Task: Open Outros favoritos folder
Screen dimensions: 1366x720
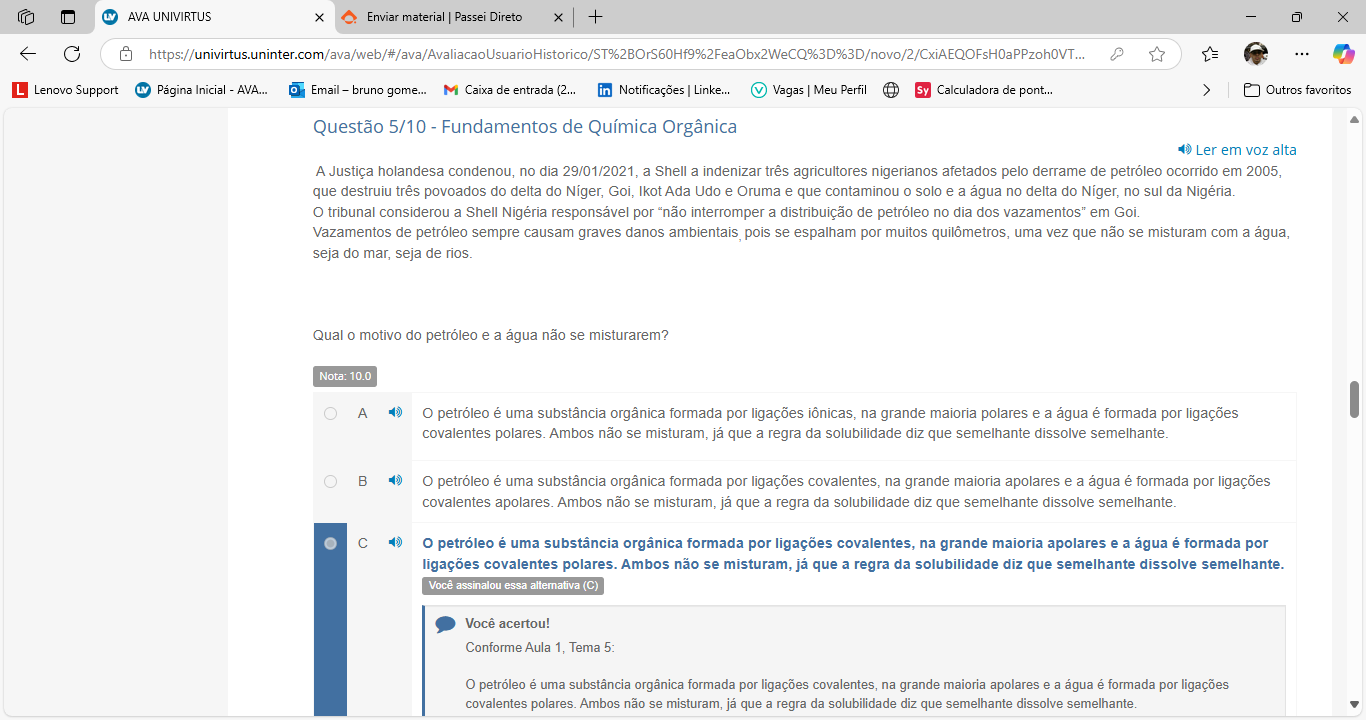Action: [1297, 90]
